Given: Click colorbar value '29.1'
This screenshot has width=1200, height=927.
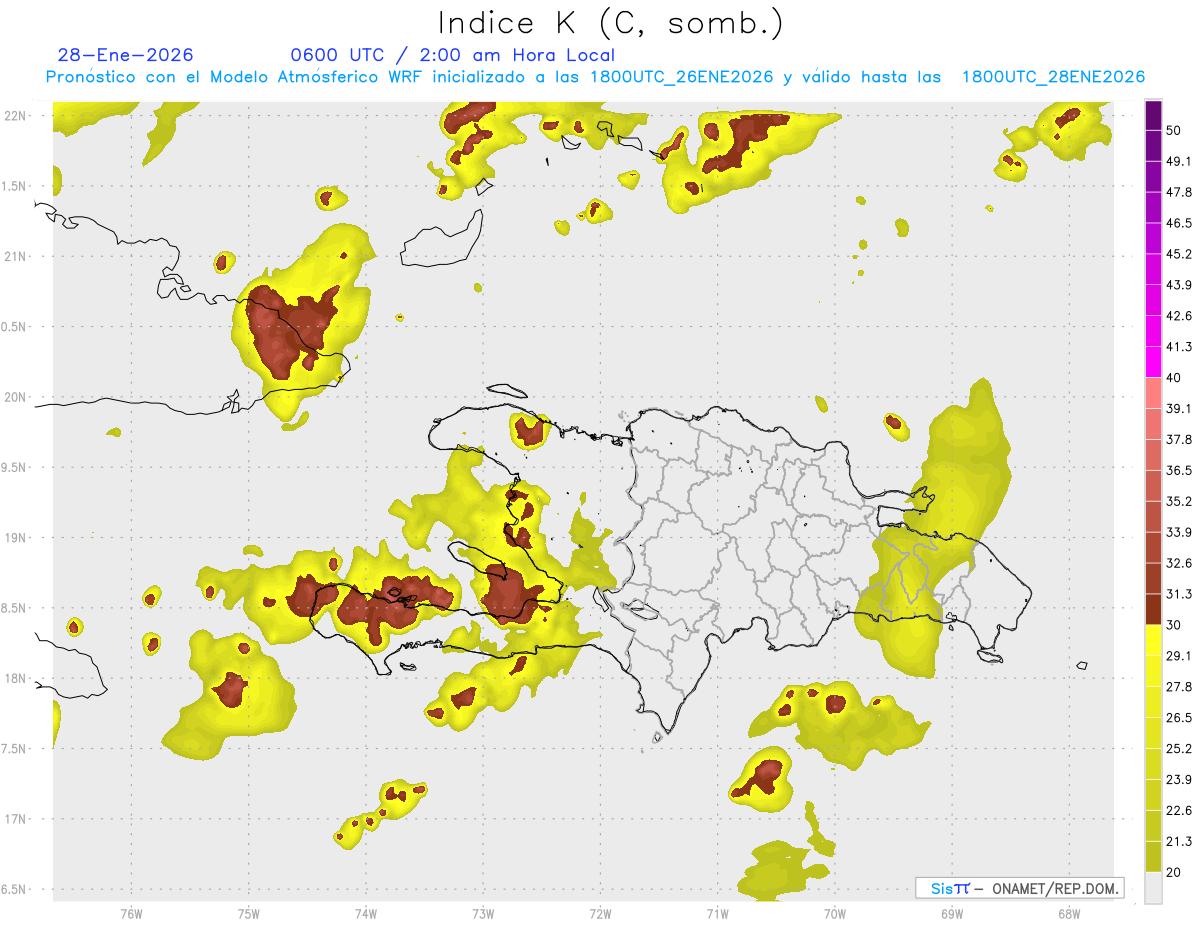Looking at the screenshot, I should pyautogui.click(x=1179, y=656).
